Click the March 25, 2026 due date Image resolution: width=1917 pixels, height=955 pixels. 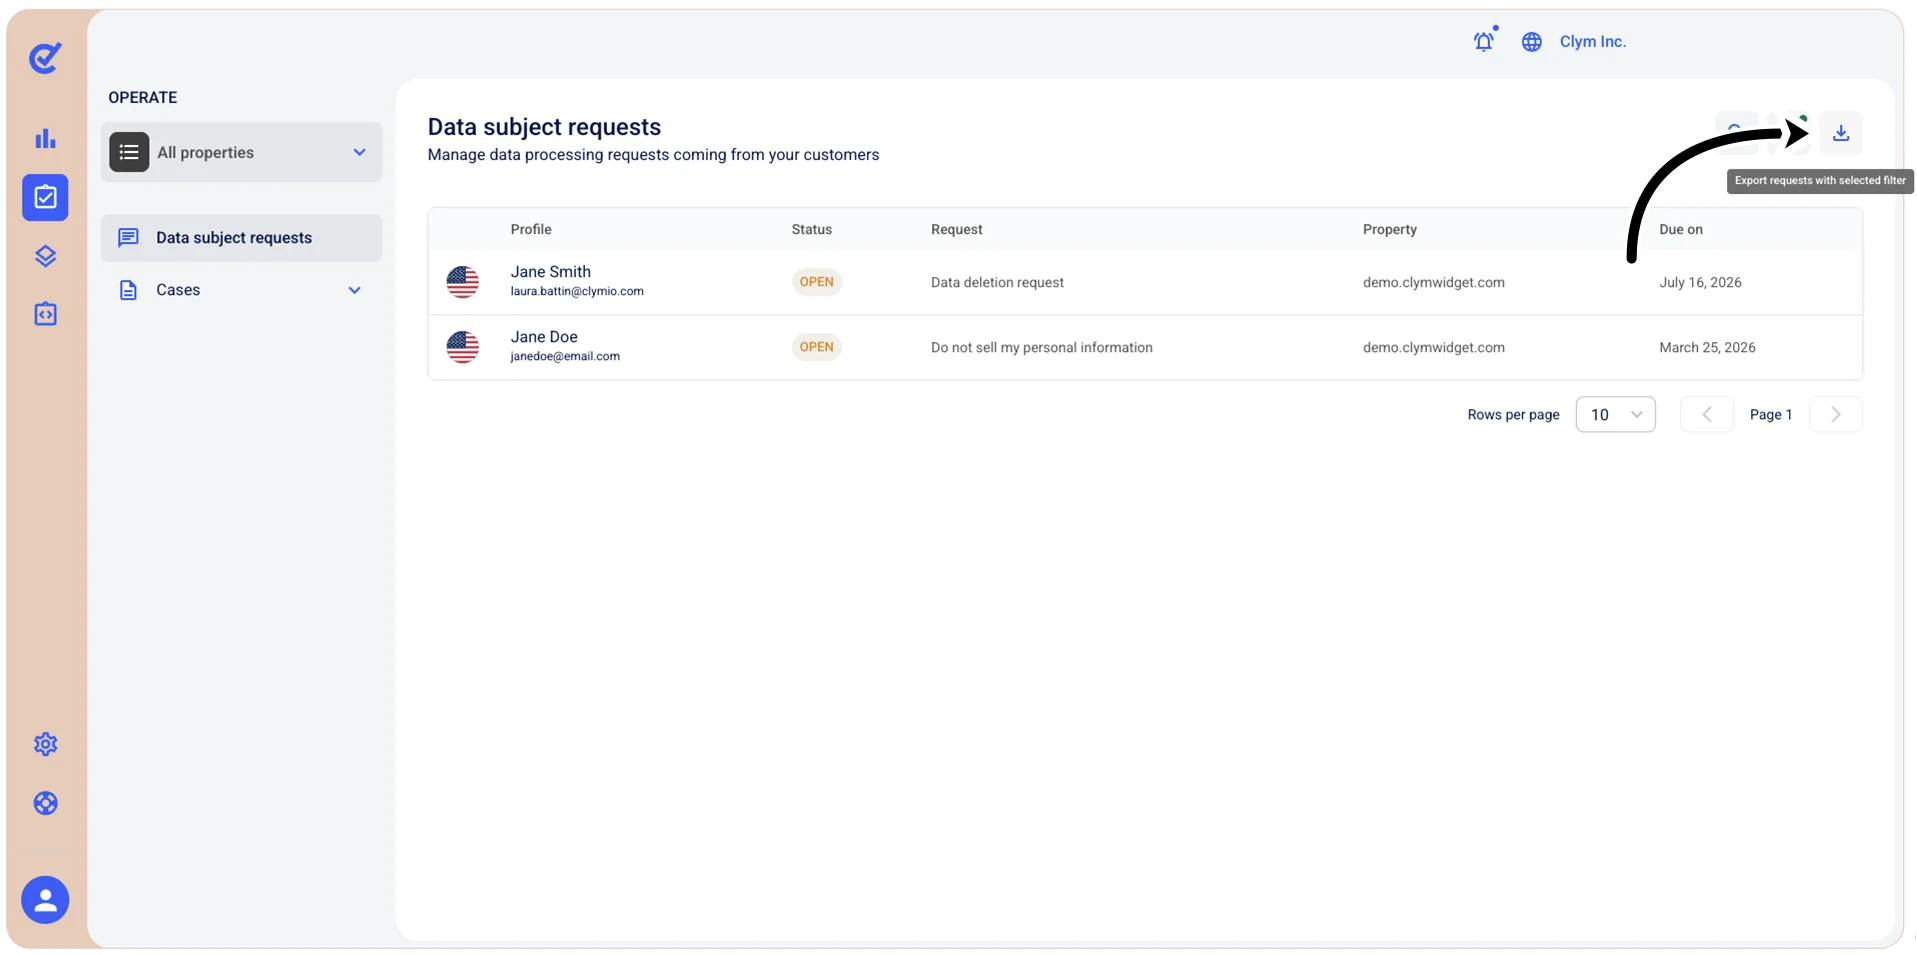click(x=1707, y=347)
